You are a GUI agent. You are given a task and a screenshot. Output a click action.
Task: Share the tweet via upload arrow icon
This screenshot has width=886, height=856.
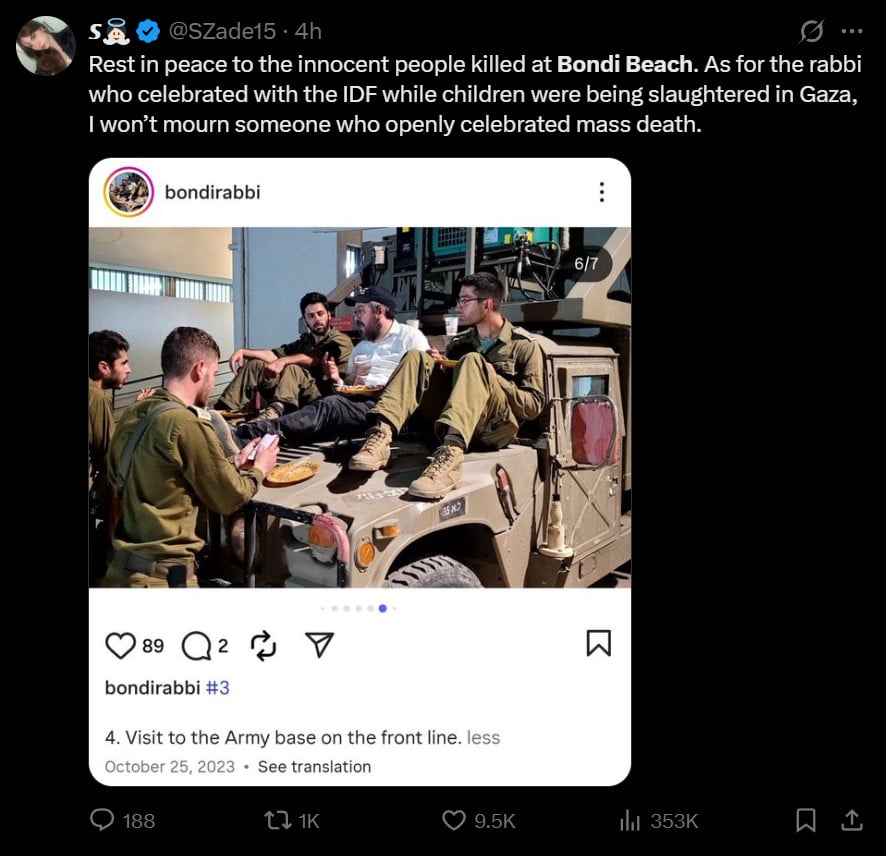pos(852,820)
